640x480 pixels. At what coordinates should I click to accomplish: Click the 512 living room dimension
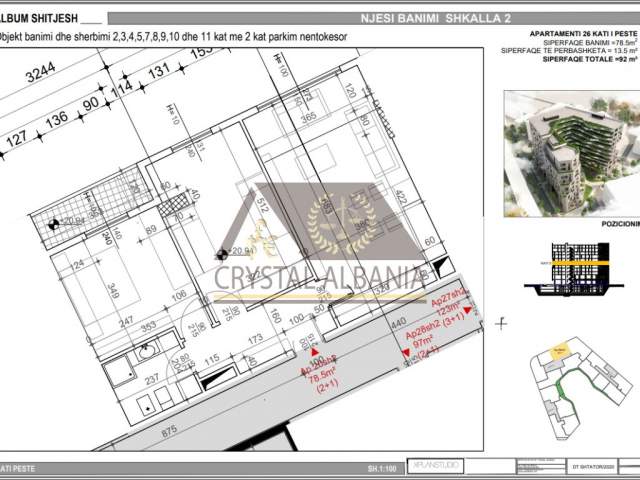point(262,205)
